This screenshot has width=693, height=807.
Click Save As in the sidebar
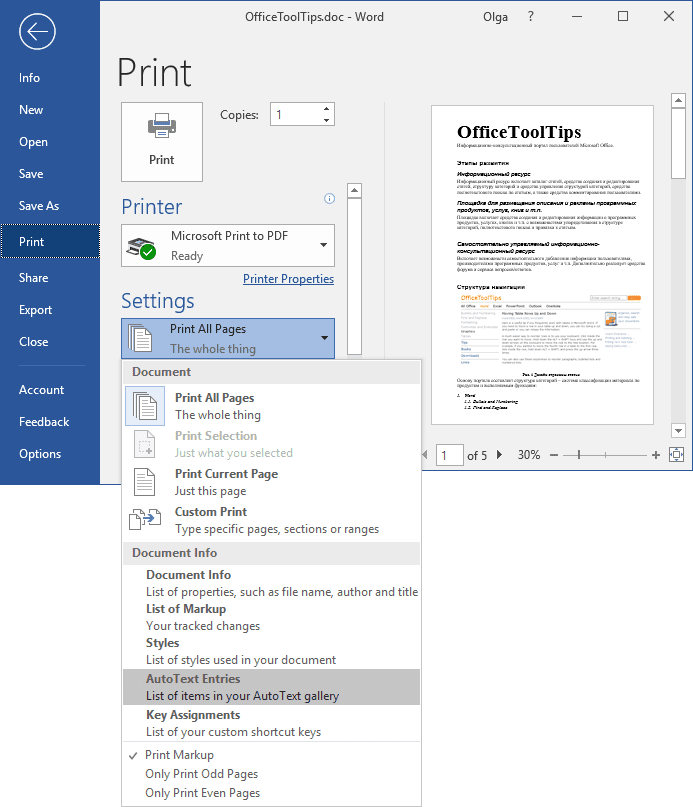[50, 205]
